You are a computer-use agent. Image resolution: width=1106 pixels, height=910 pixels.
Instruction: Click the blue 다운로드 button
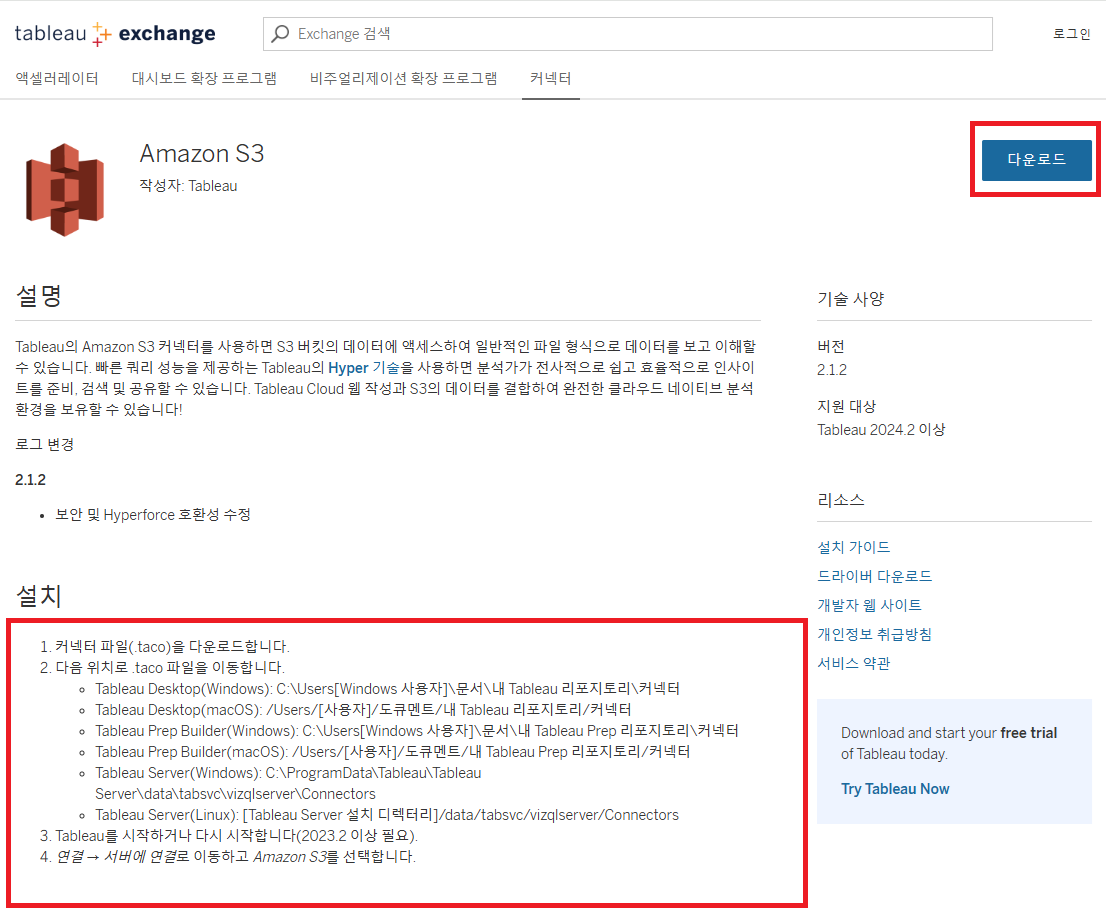click(1036, 160)
